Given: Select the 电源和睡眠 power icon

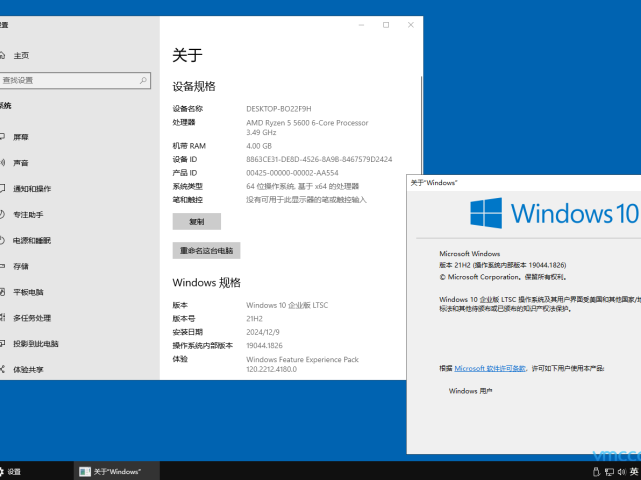Looking at the screenshot, I should (3, 241).
